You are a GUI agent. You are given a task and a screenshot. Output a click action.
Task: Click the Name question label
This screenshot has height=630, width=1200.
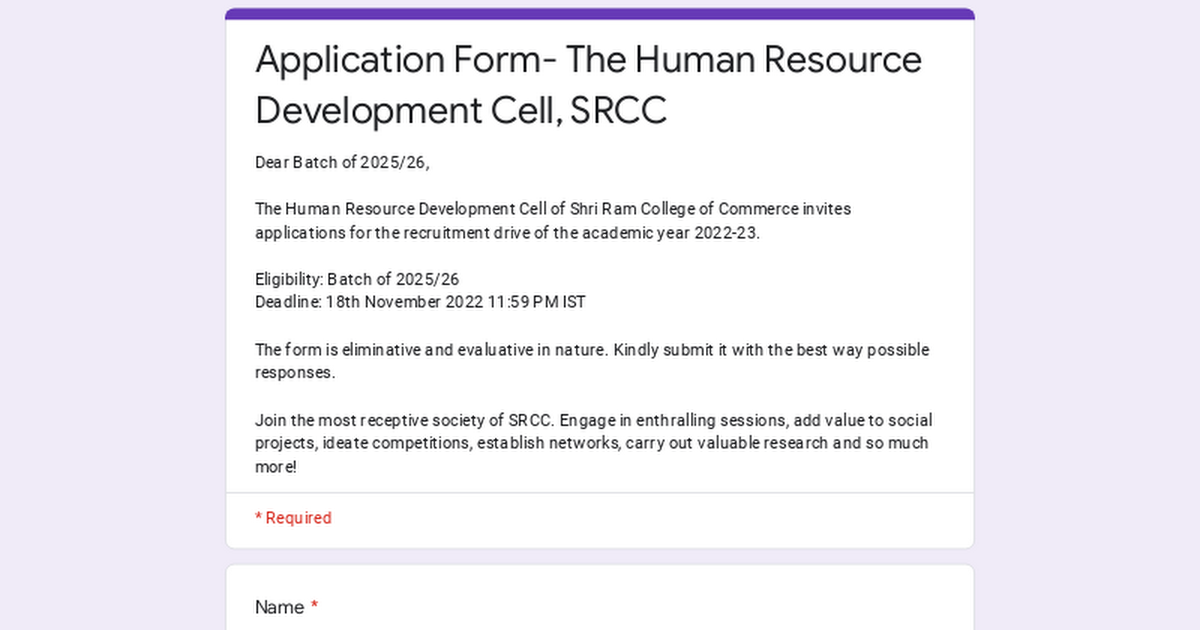pos(278,607)
